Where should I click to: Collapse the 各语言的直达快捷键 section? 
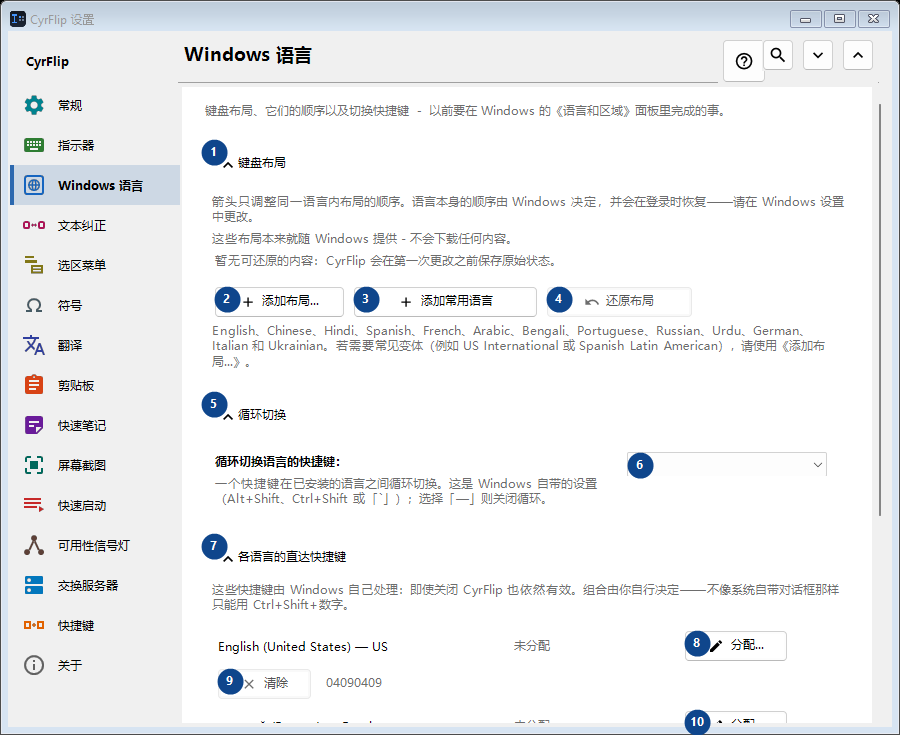(228, 558)
